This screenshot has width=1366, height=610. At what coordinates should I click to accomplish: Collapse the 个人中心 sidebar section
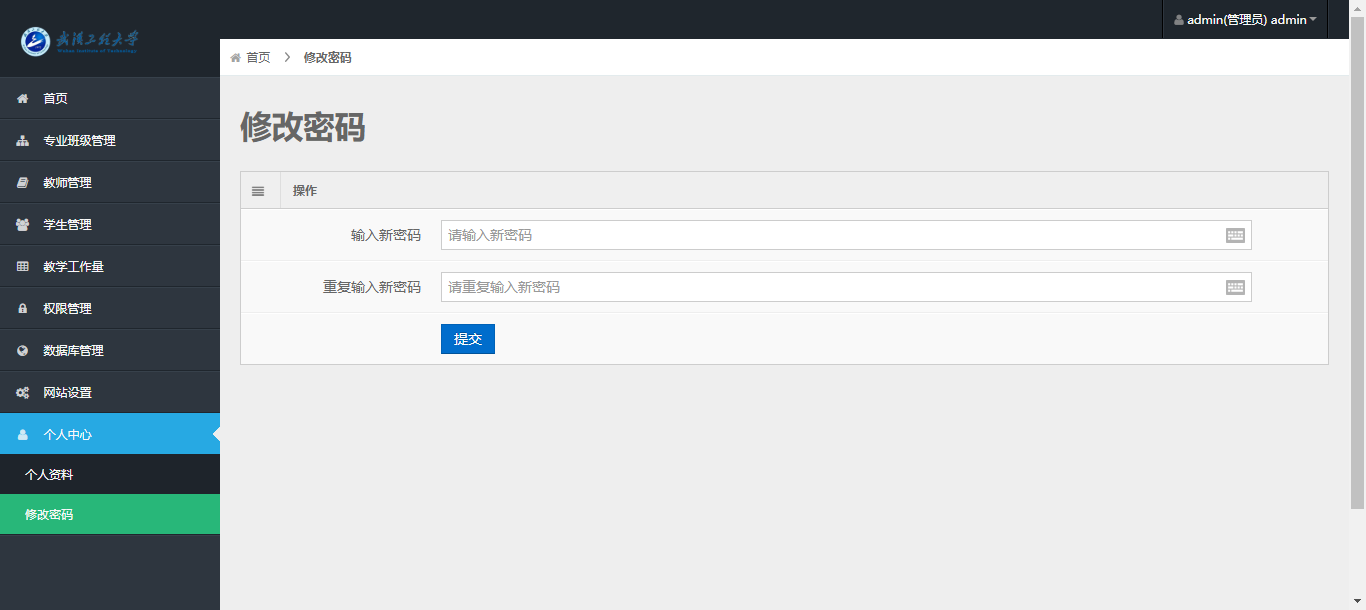tap(67, 435)
